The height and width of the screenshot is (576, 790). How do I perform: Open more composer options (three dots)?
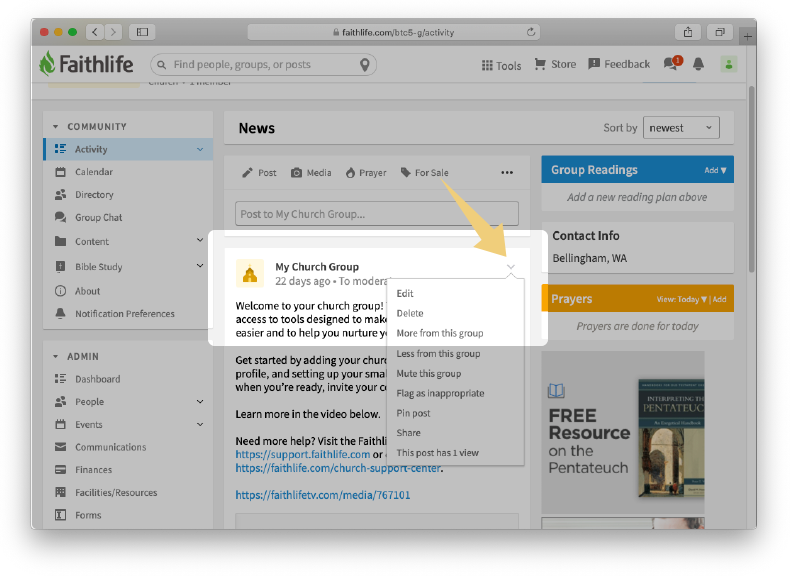pyautogui.click(x=507, y=173)
